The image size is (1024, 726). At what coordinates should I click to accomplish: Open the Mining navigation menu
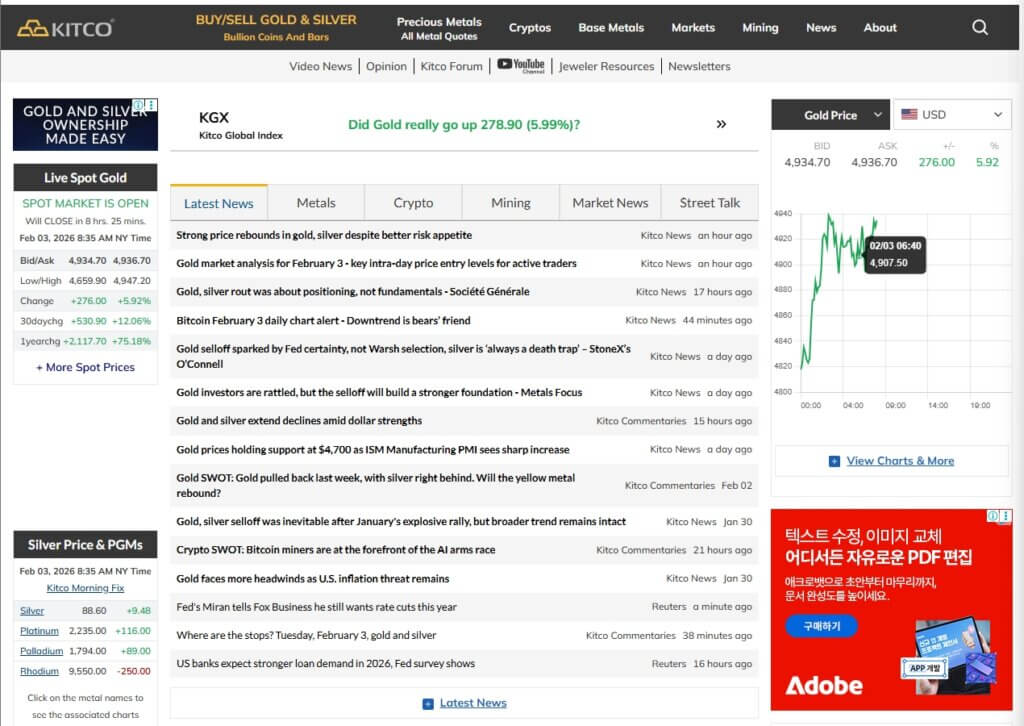[x=760, y=28]
